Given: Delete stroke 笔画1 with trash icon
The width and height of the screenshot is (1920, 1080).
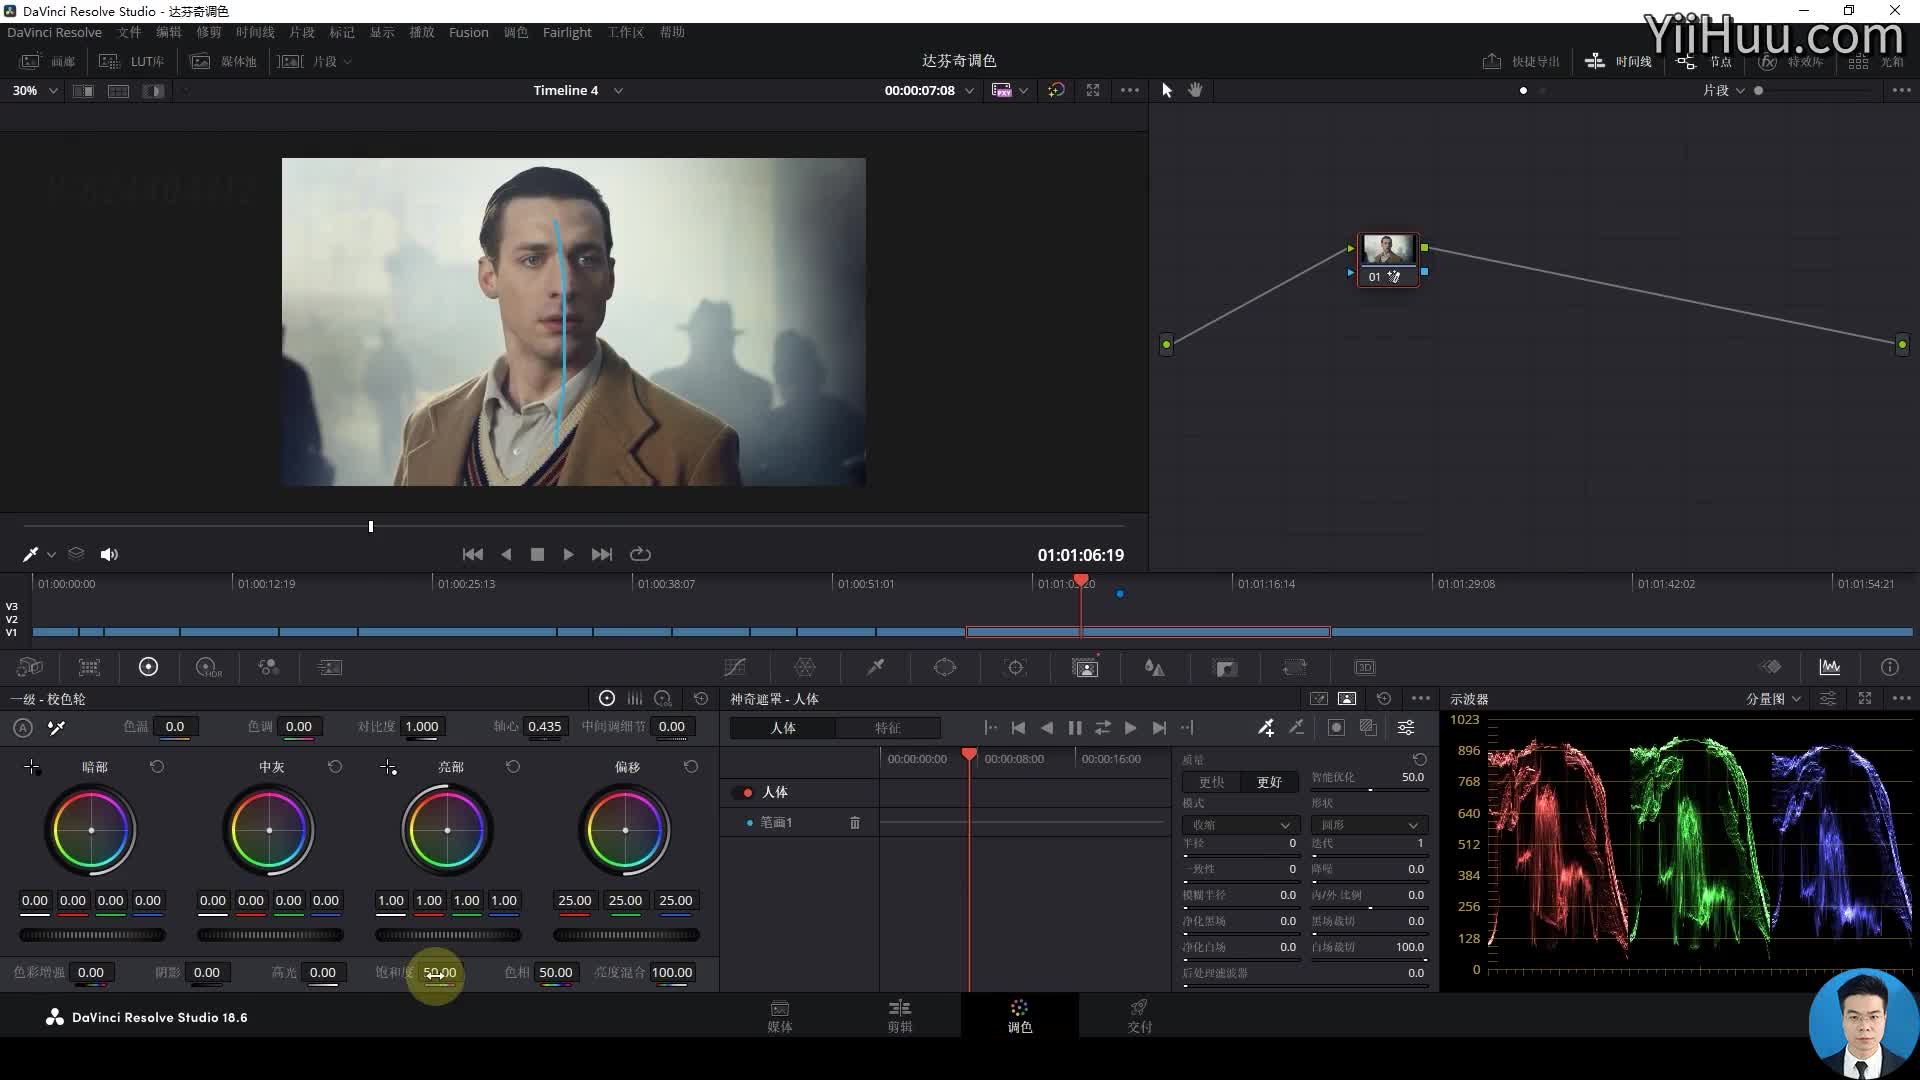Looking at the screenshot, I should click(x=855, y=822).
